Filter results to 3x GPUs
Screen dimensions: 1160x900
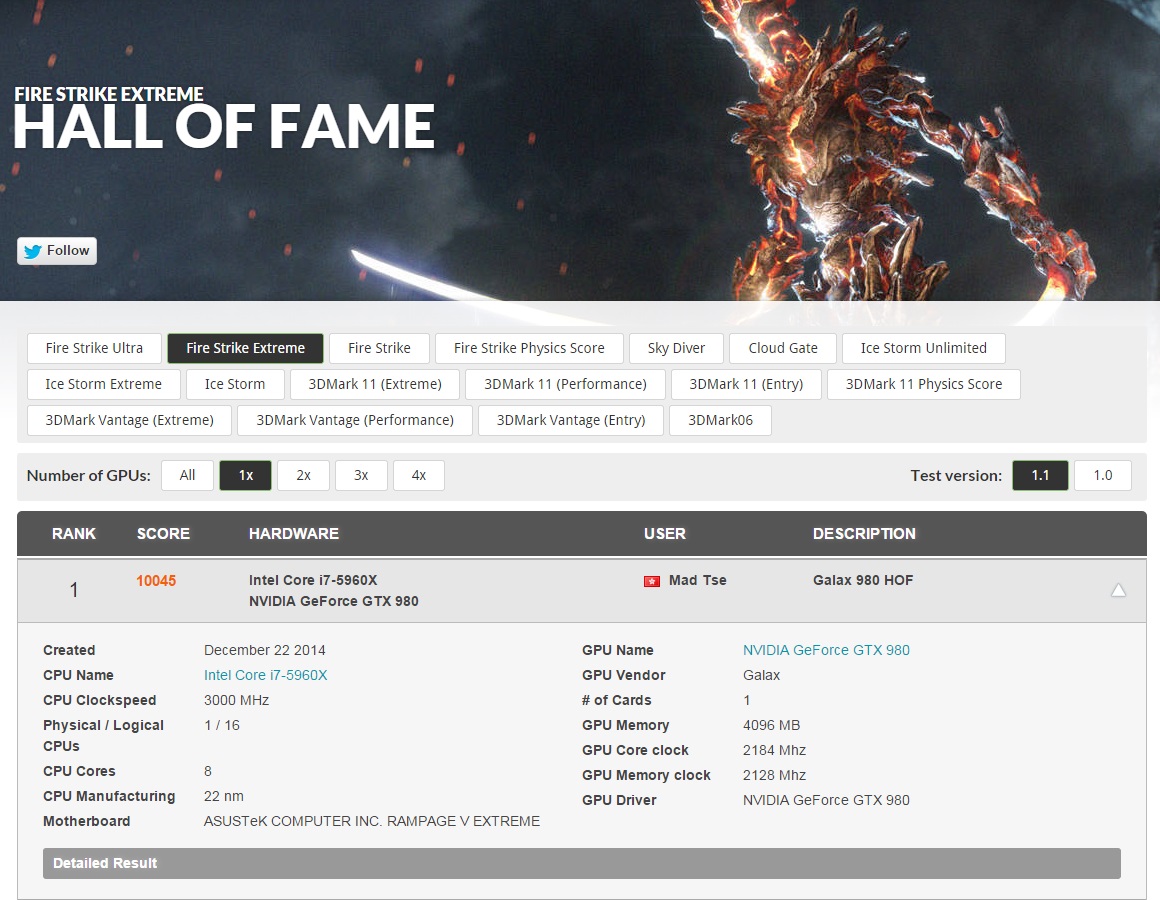pos(361,476)
